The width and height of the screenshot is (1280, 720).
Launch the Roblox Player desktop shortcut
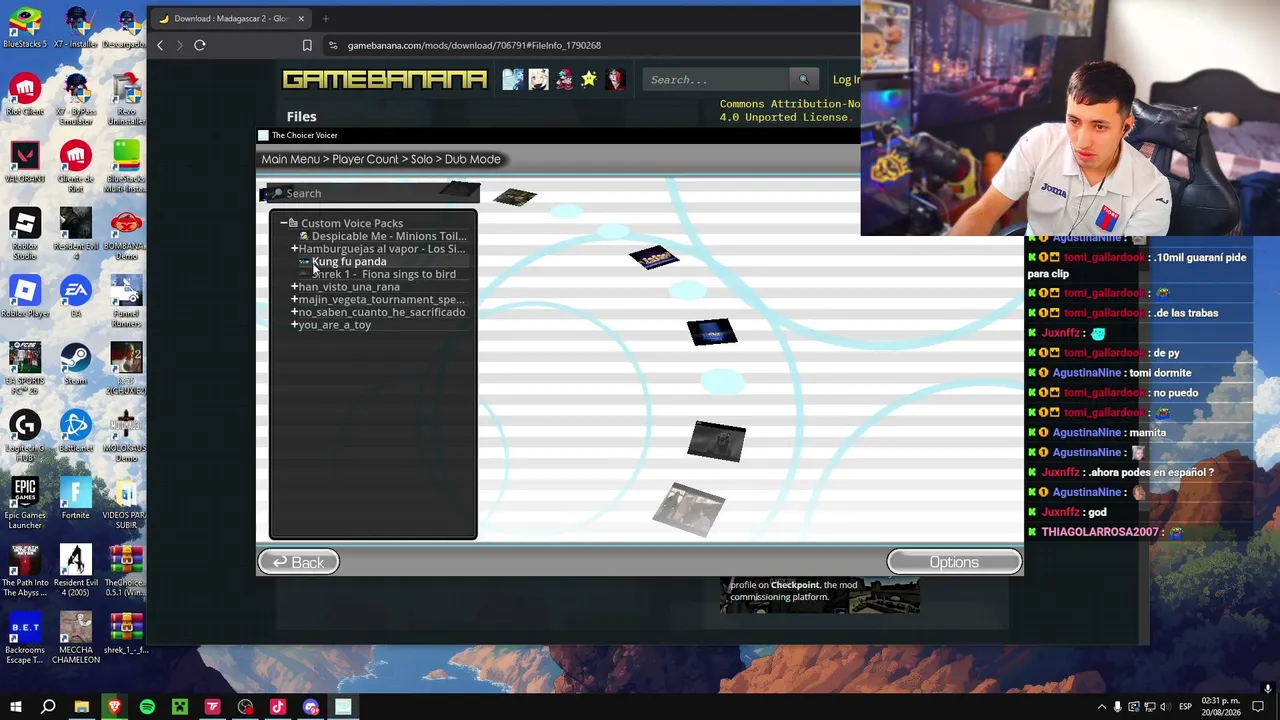coord(25,297)
